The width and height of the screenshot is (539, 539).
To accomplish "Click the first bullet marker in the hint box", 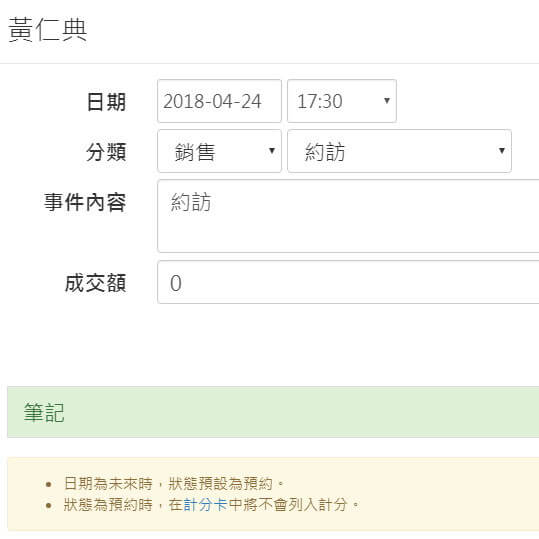I will coord(48,485).
